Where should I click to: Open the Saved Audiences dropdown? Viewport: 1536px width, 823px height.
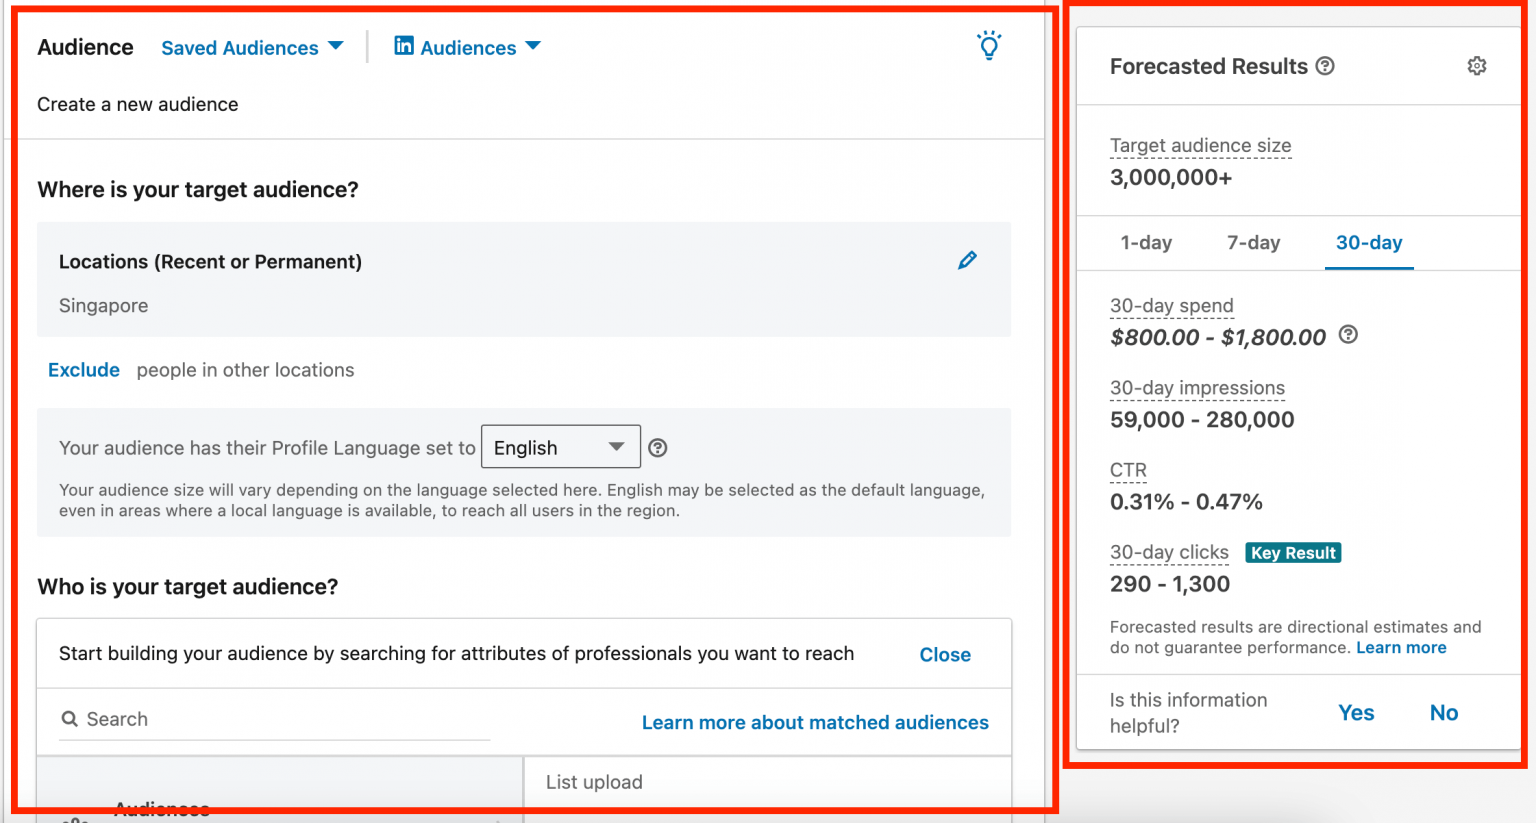tap(252, 47)
